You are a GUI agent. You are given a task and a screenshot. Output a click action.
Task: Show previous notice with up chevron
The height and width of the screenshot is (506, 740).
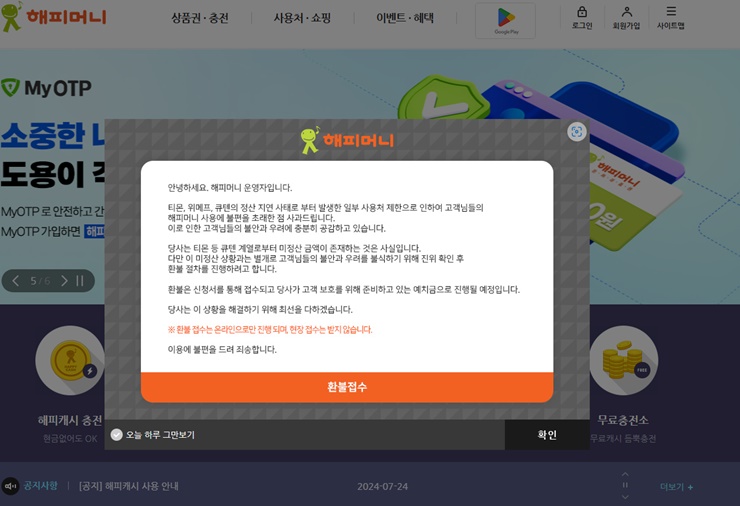625,474
